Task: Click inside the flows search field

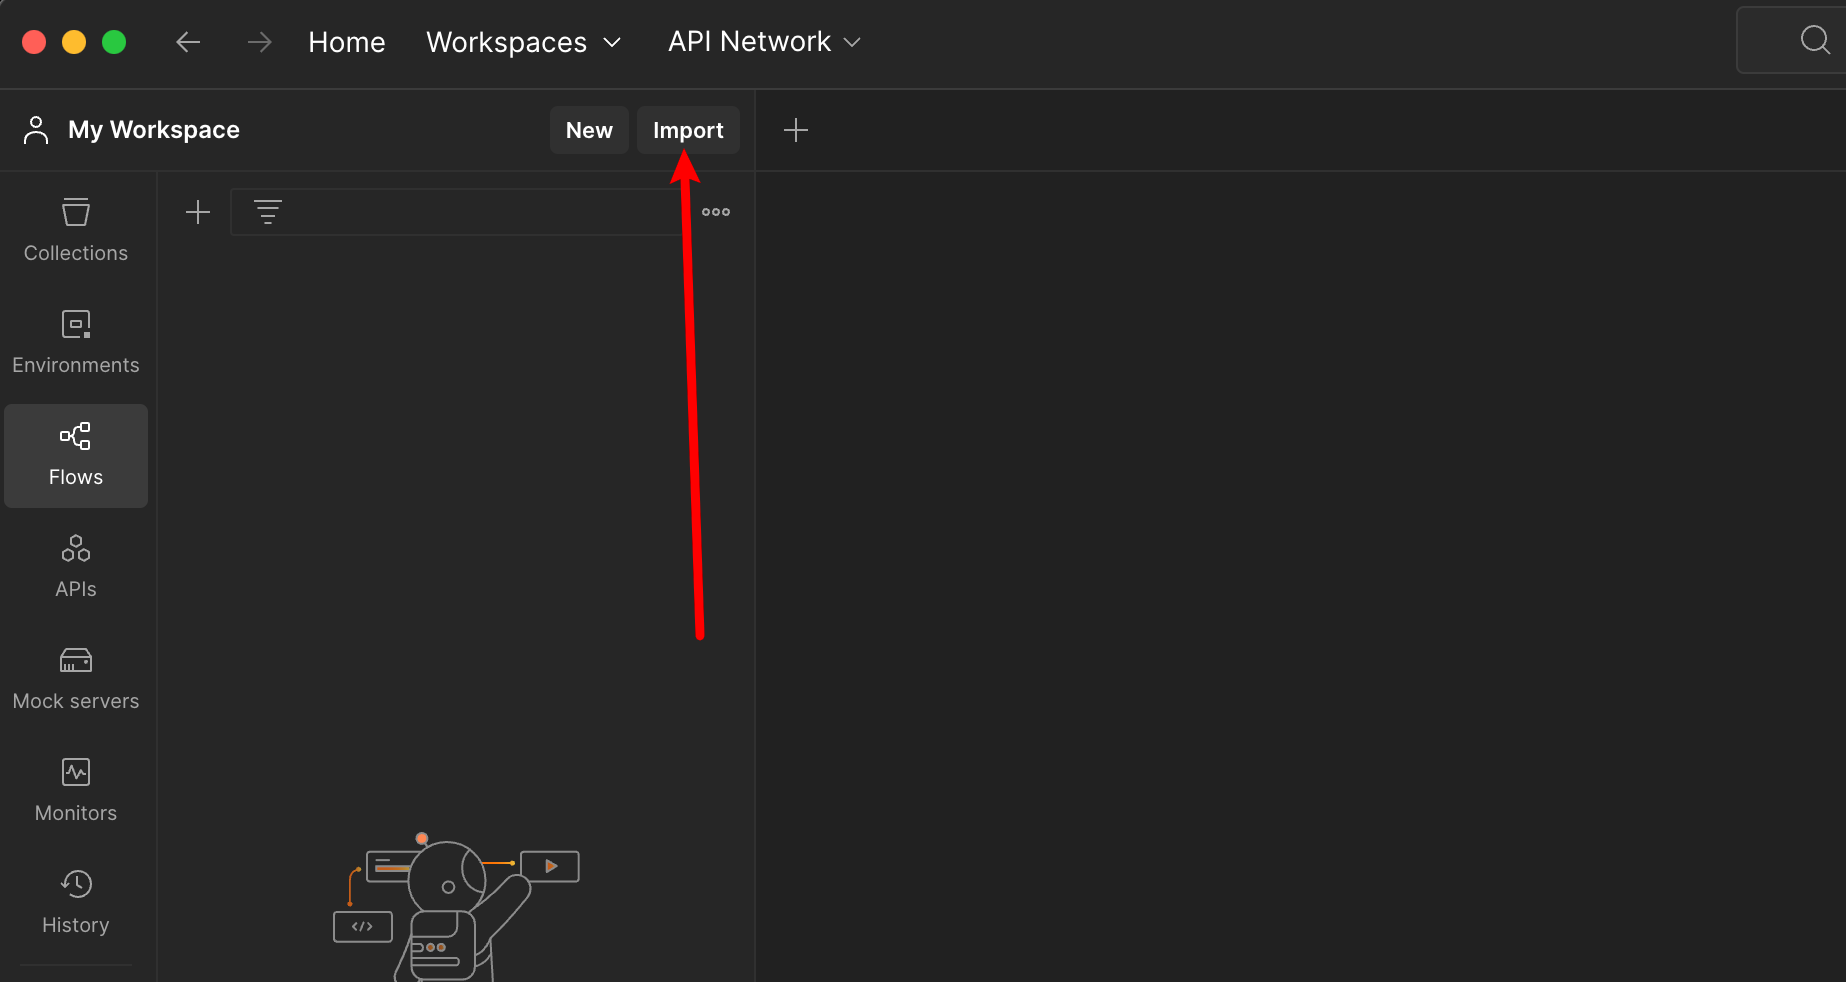Action: [470, 211]
